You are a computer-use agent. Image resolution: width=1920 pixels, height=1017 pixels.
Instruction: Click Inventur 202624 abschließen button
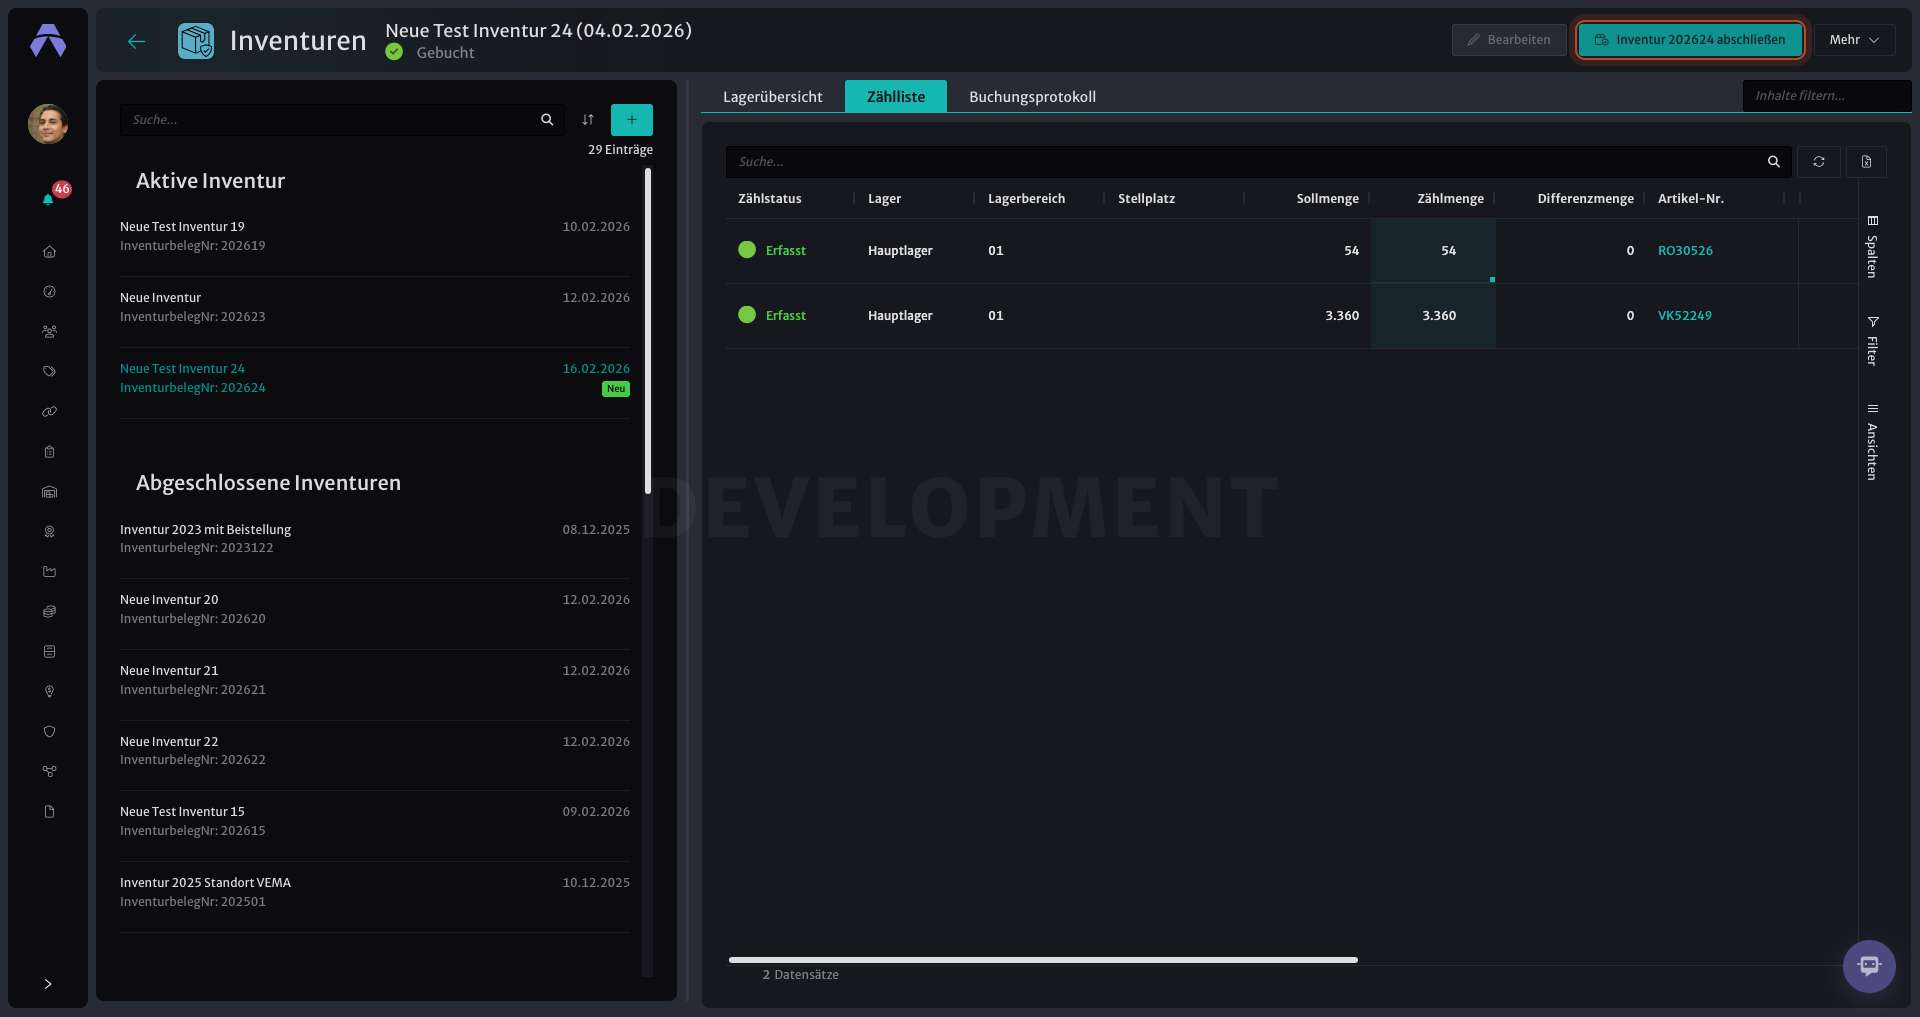[x=1690, y=40]
